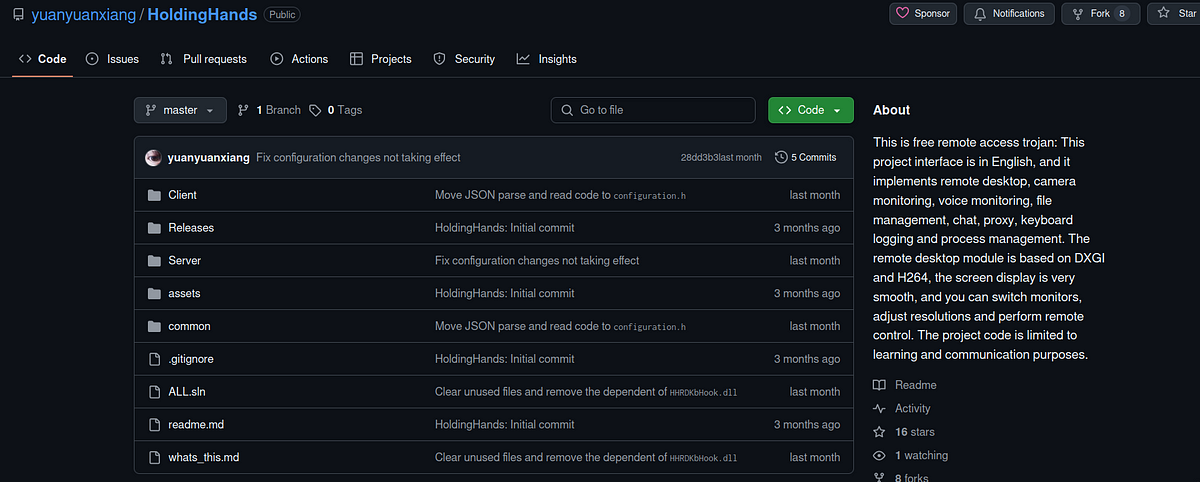The width and height of the screenshot is (1200, 482).
Task: Click the tag icon beside 0 Tags
Action: [x=315, y=110]
